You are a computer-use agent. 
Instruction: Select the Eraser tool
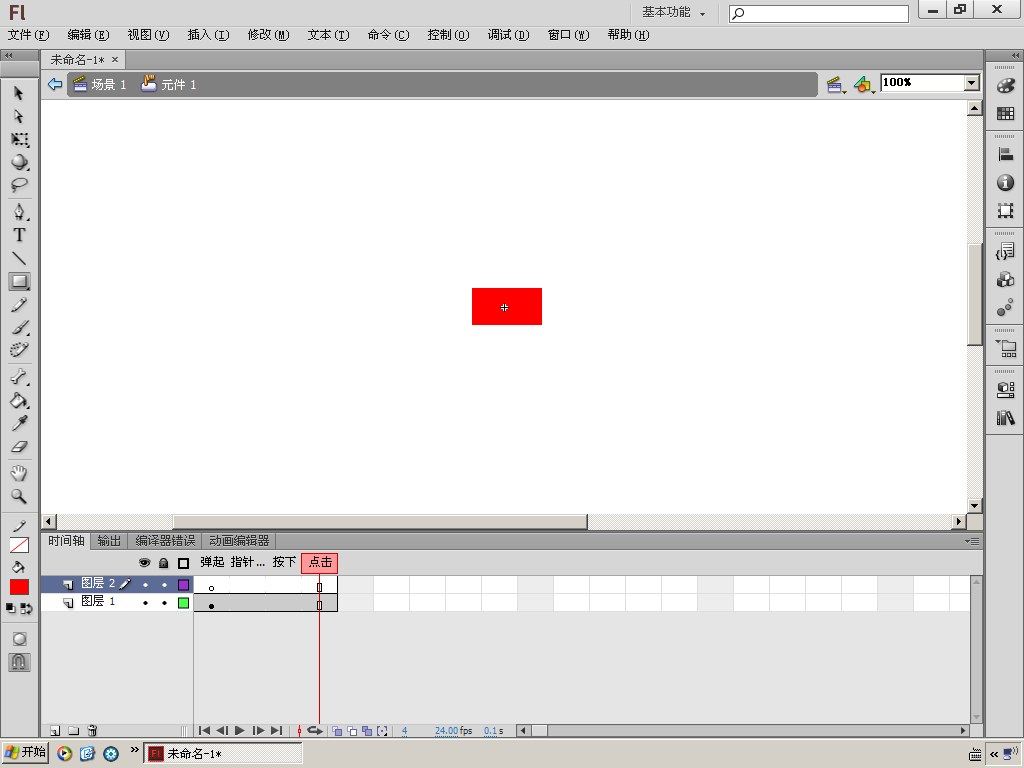click(x=20, y=447)
